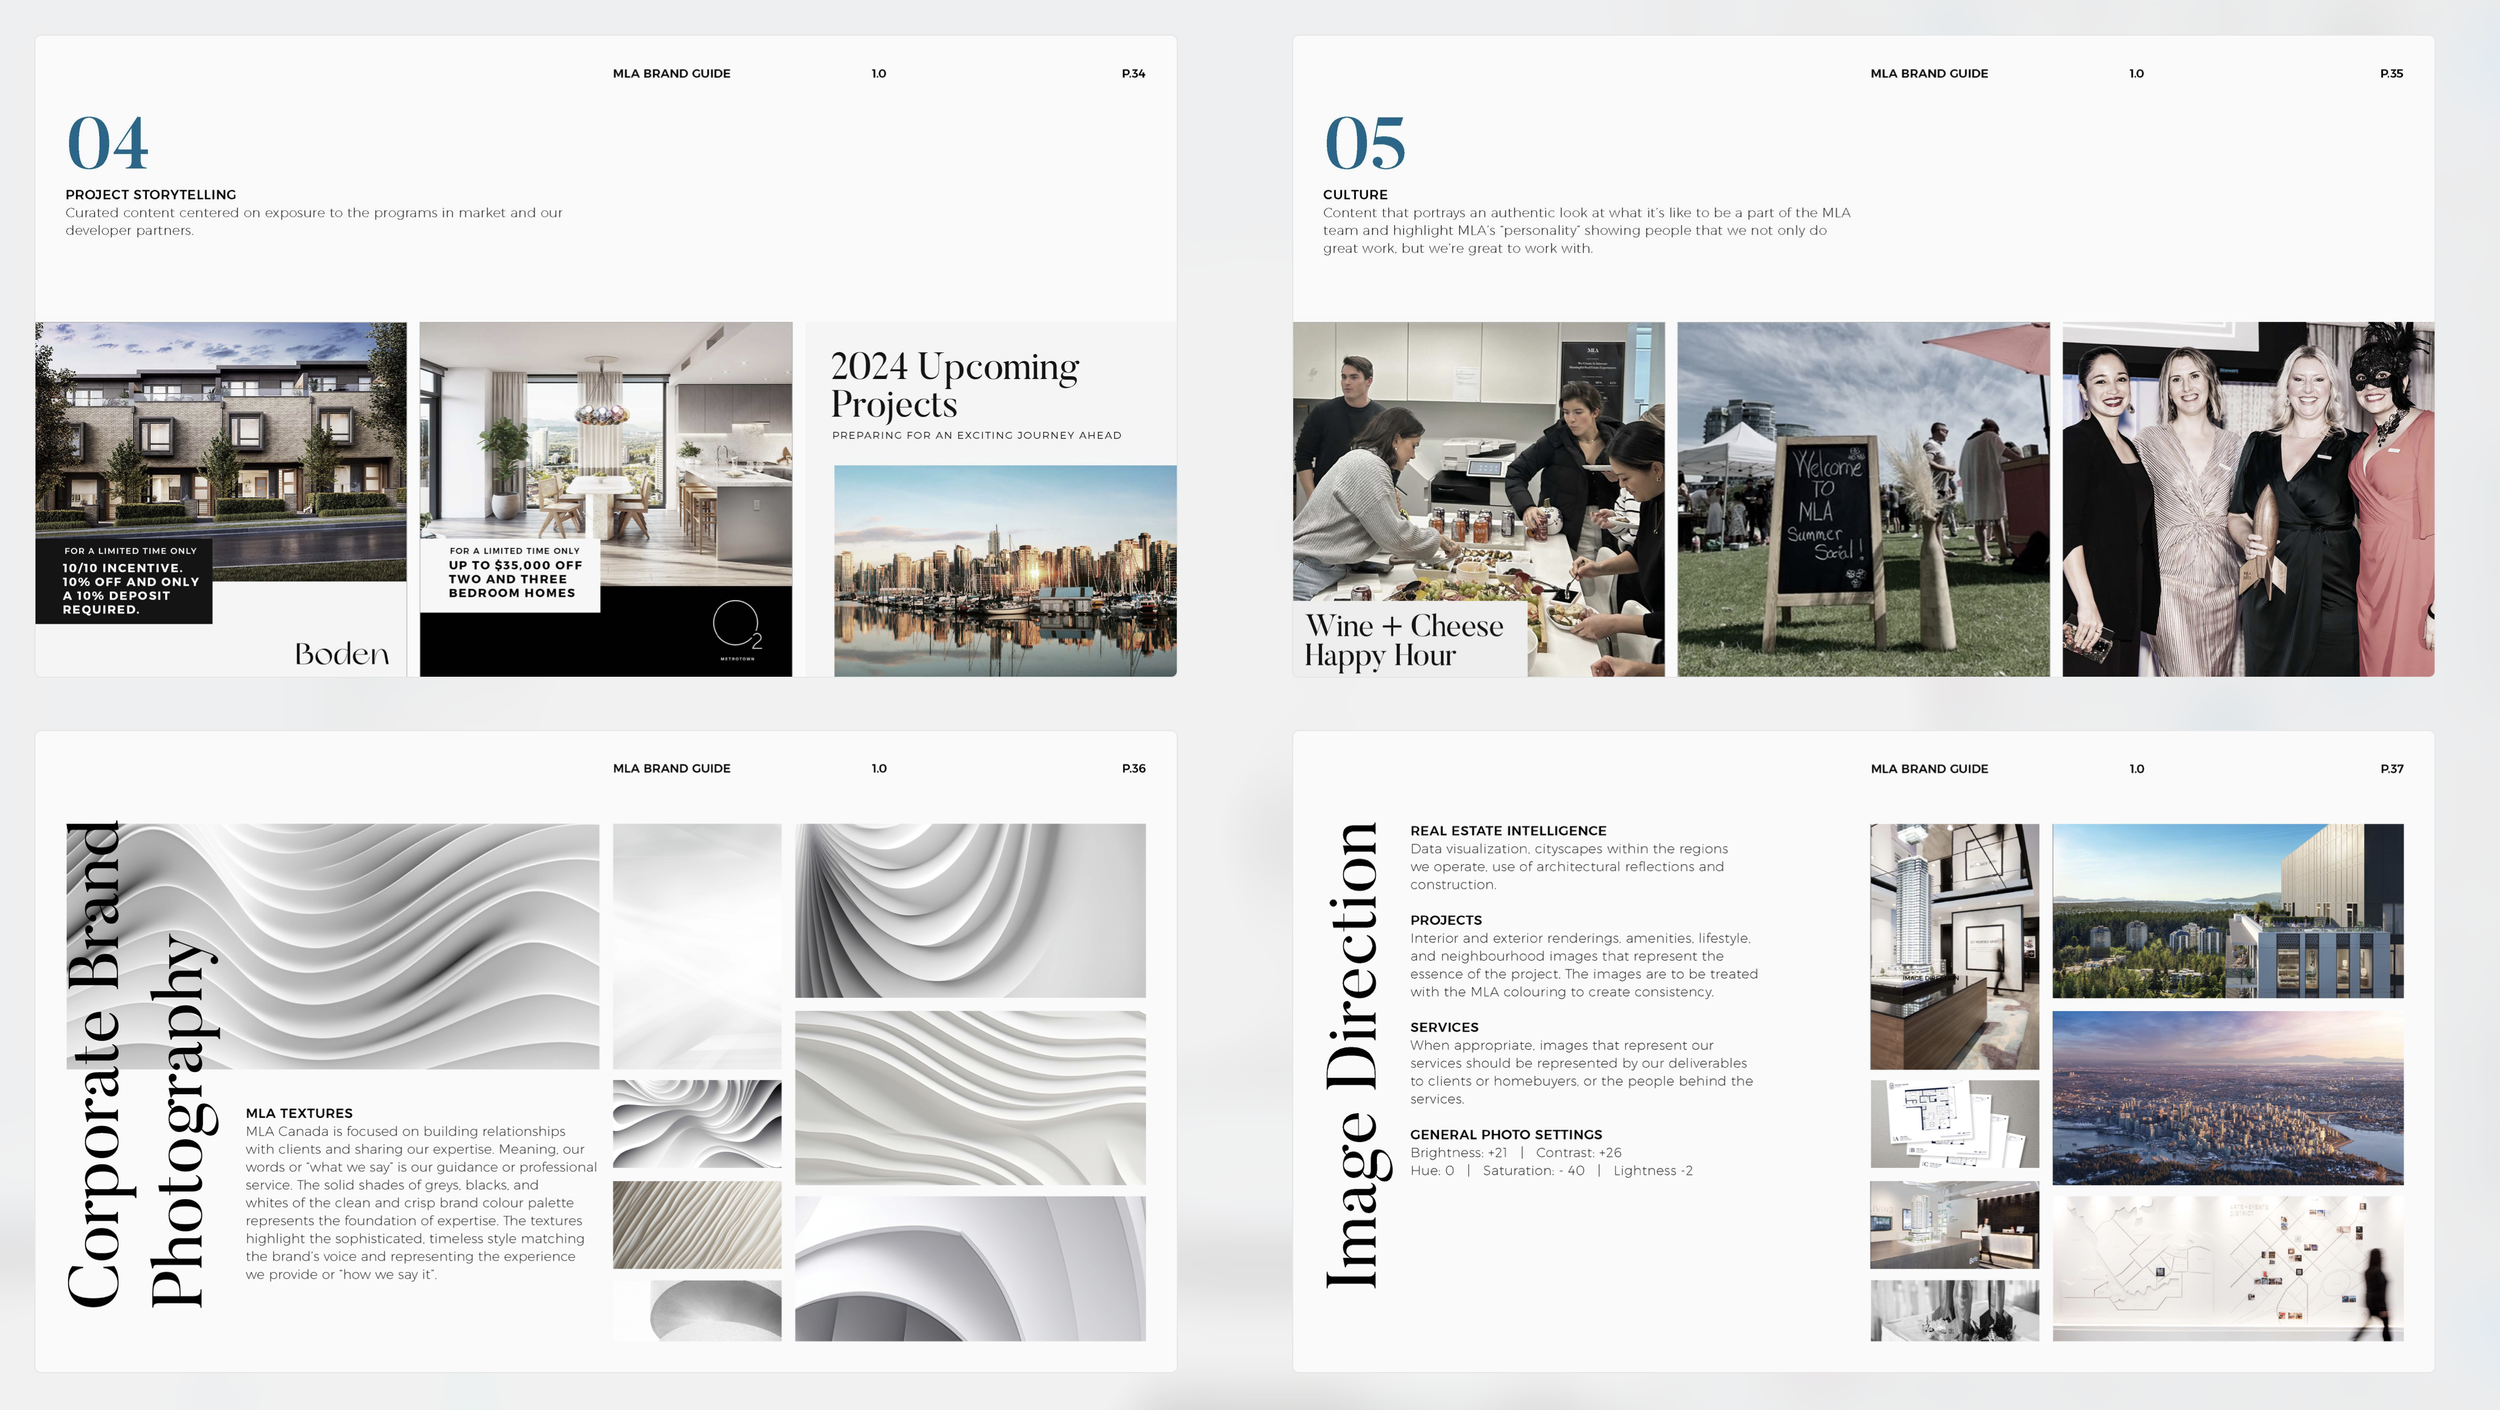Click the SERVICES heading
The height and width of the screenshot is (1410, 2500).
(x=1444, y=1028)
